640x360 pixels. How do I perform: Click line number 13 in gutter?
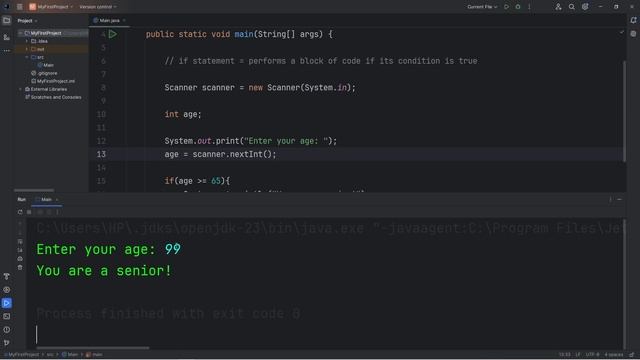click(x=101, y=154)
